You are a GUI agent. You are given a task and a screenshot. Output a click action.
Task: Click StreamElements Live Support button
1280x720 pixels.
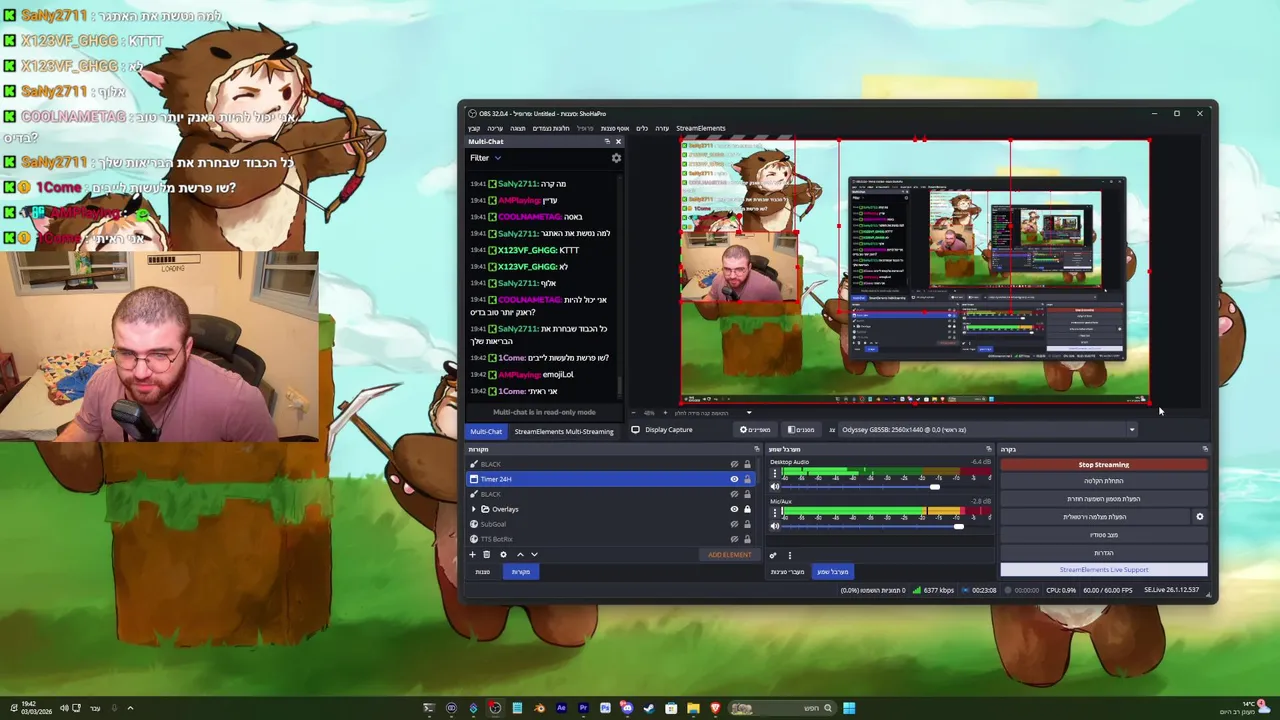(1104, 570)
